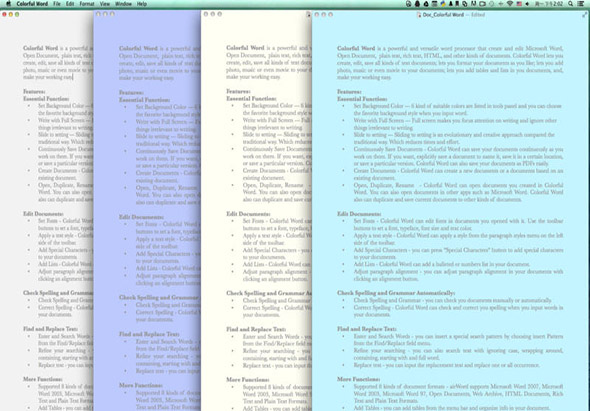Click 'Essential Function:' heading in cyan window
This screenshot has width=590, height=411.
pos(362,99)
